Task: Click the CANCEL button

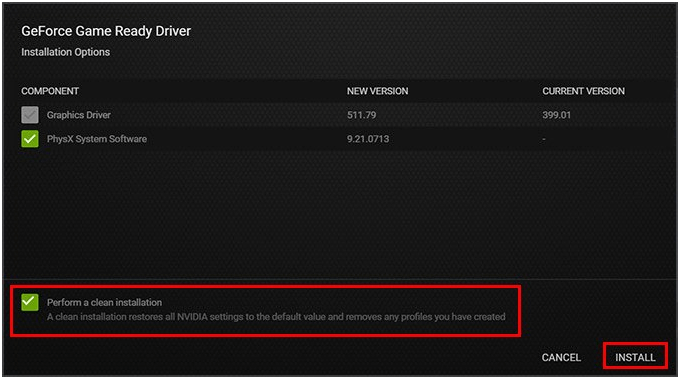Action: (561, 357)
